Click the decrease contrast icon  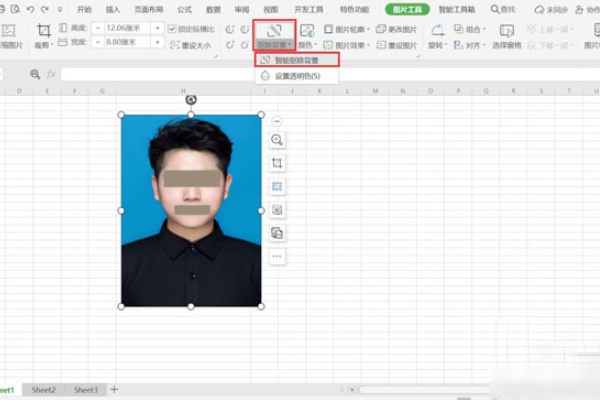[245, 29]
